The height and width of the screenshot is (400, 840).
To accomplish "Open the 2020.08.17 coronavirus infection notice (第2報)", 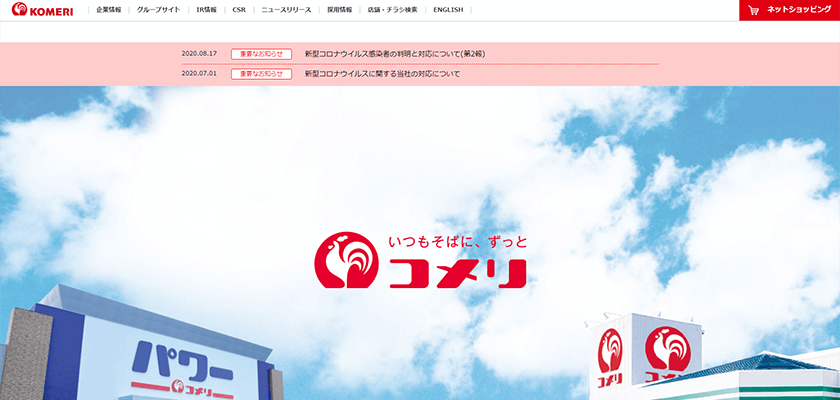I will click(395, 54).
